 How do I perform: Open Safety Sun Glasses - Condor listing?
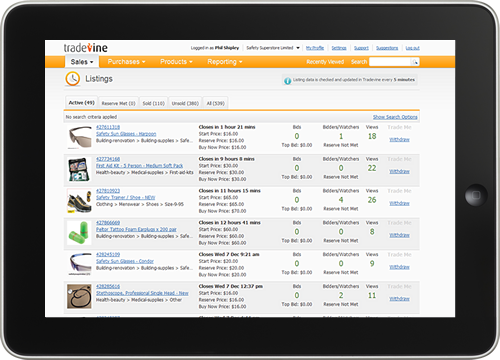[125, 261]
